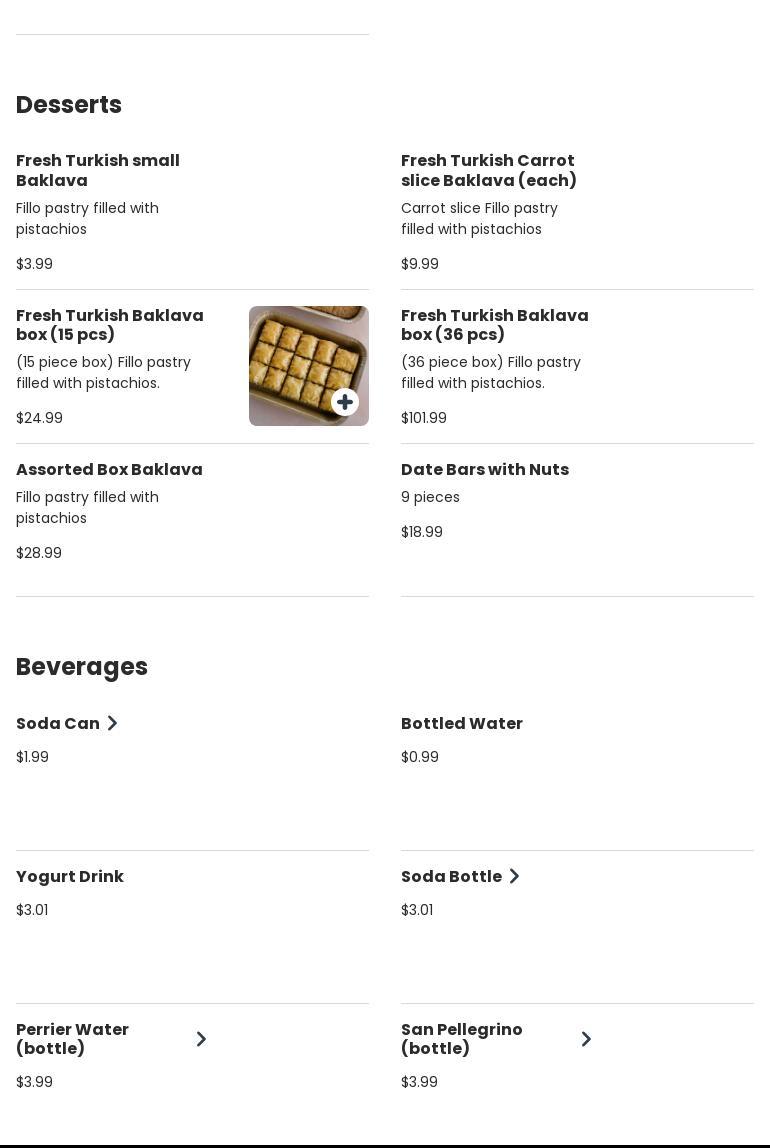
Task: Add Bottled Water to order
Action: pyautogui.click(x=462, y=723)
